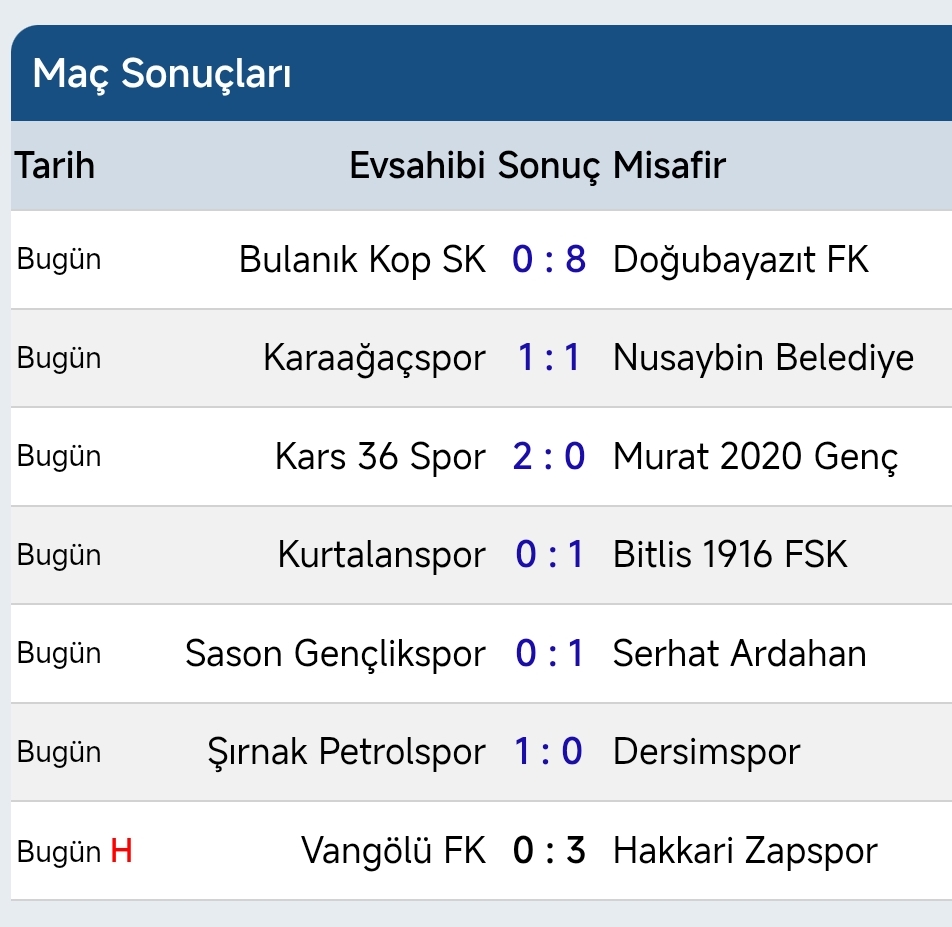View the 0 : 3 Vangölü–Hakkari result
The image size is (952, 927).
(x=549, y=851)
